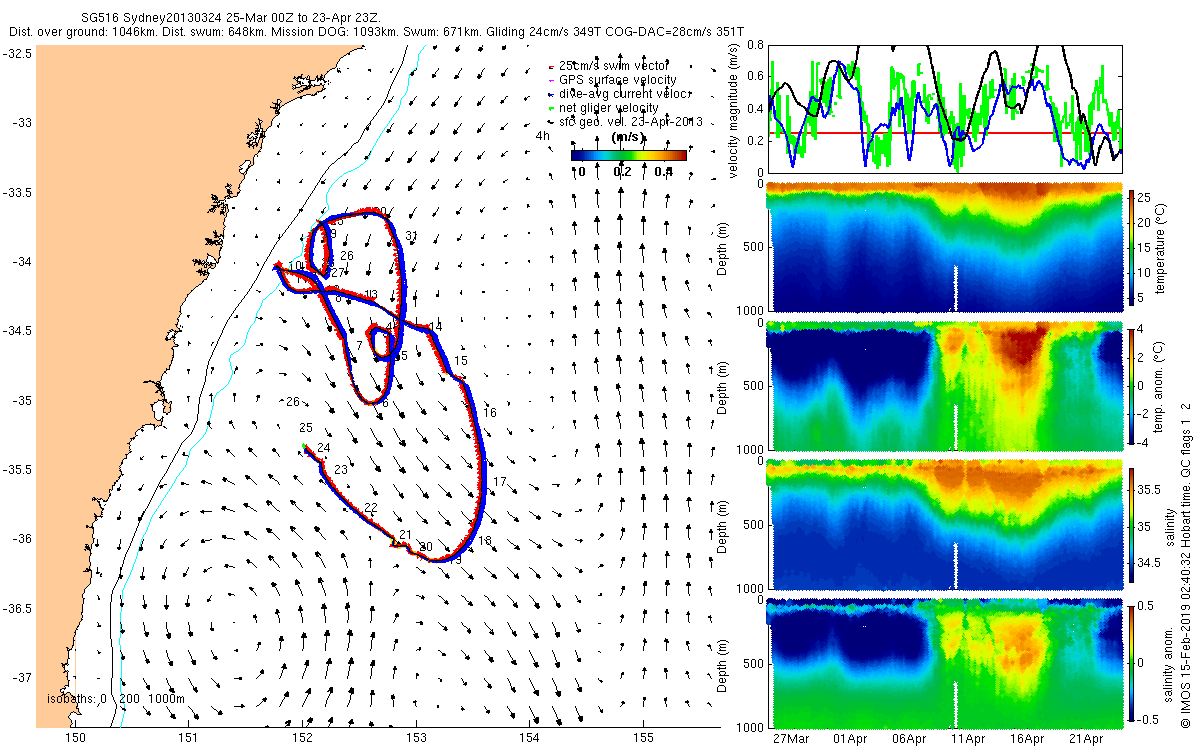Click longitude tick label '153'

click(x=416, y=738)
